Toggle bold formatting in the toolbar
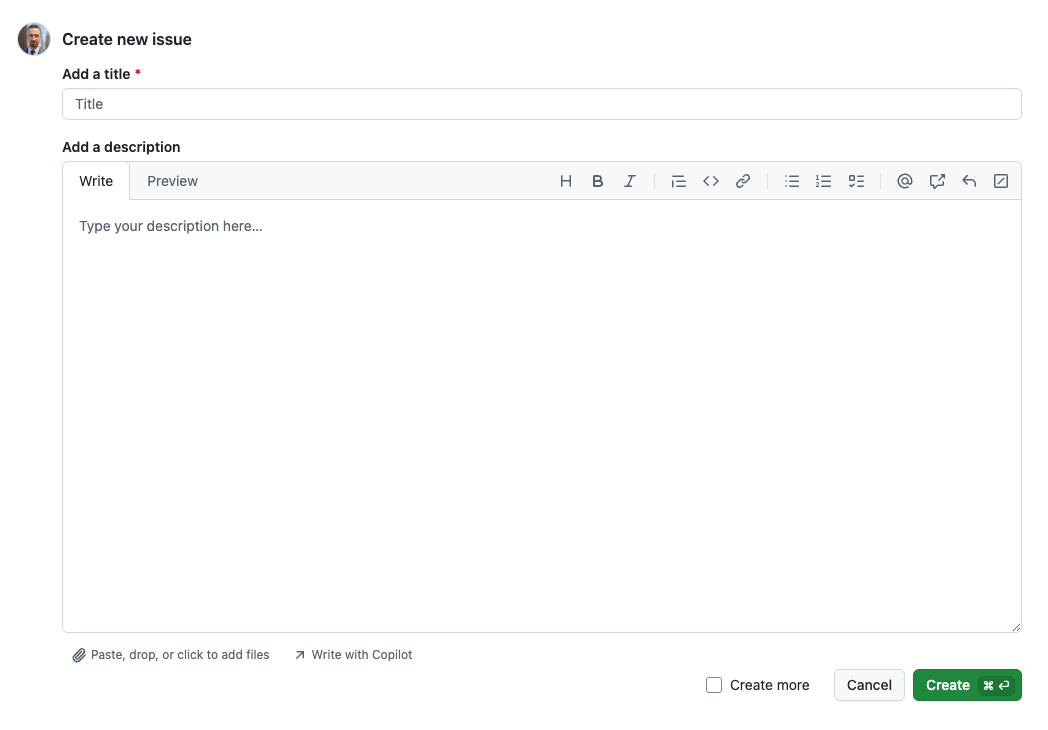Viewport: 1048px width, 730px height. click(598, 181)
